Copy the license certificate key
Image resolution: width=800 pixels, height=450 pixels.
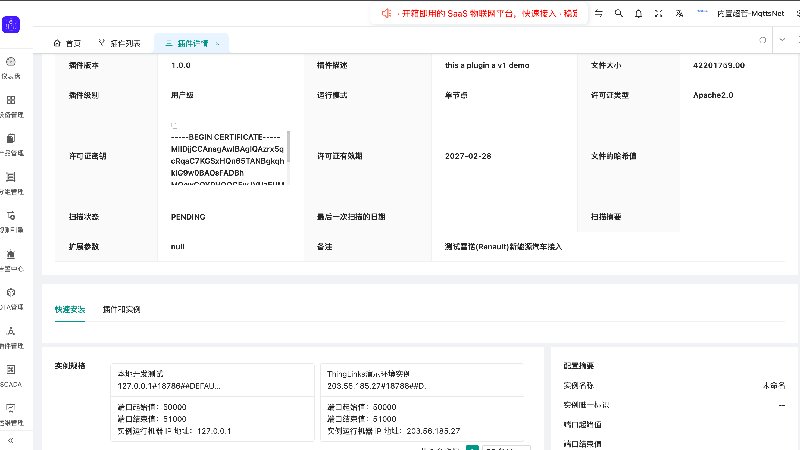[174, 126]
